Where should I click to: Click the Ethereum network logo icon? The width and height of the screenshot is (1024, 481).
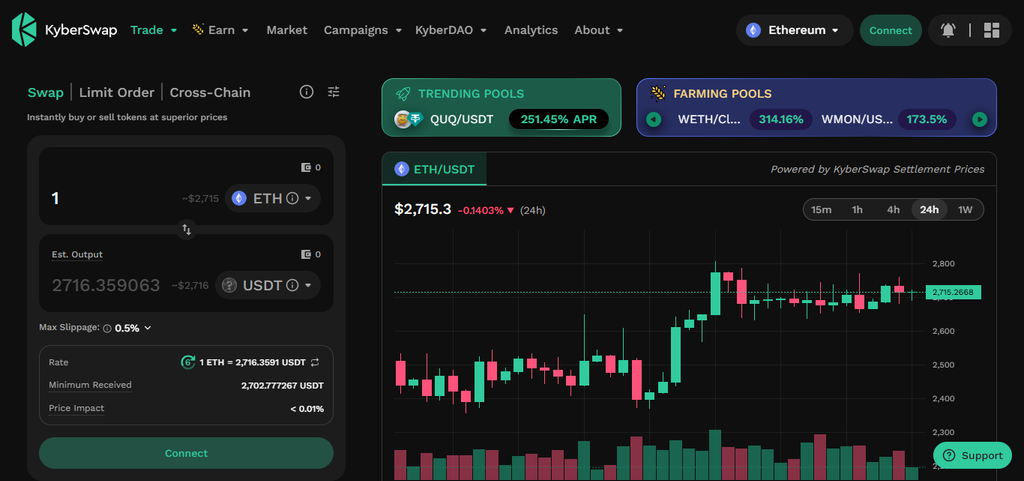coord(754,30)
